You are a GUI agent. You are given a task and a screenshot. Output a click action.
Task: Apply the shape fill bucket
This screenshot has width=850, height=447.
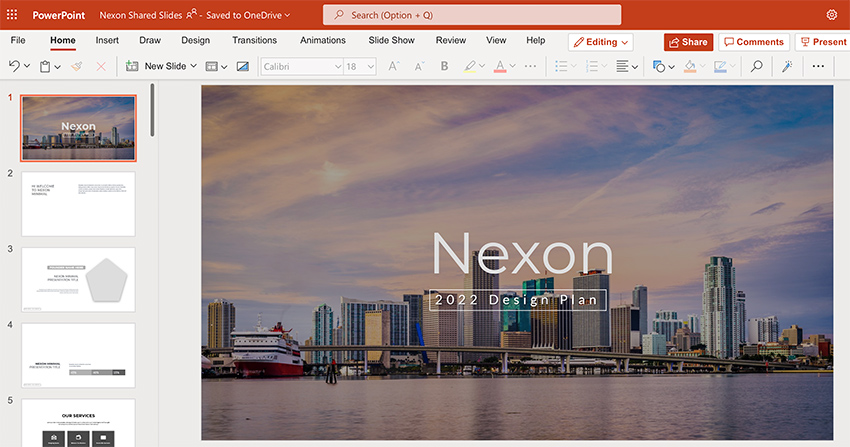click(x=690, y=66)
